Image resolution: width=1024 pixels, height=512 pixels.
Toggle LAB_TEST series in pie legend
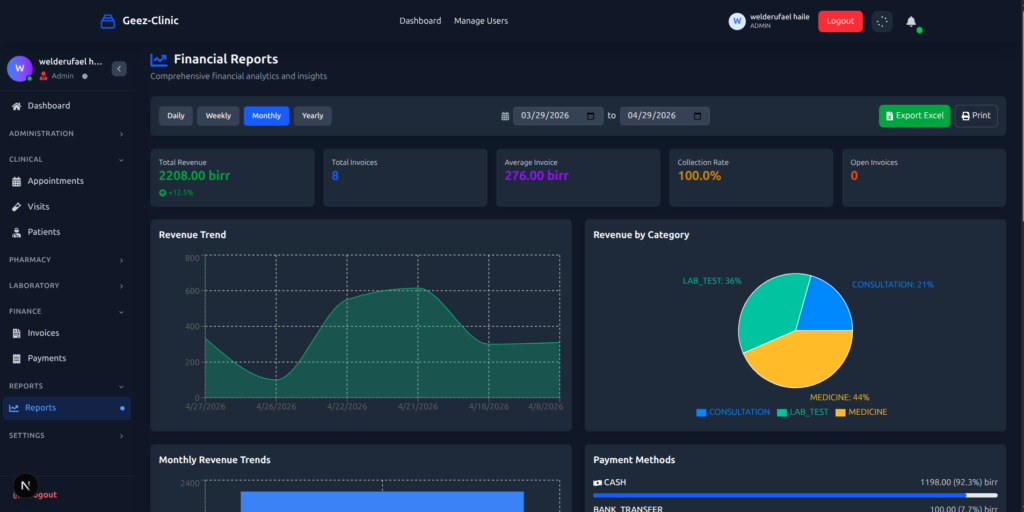(803, 413)
